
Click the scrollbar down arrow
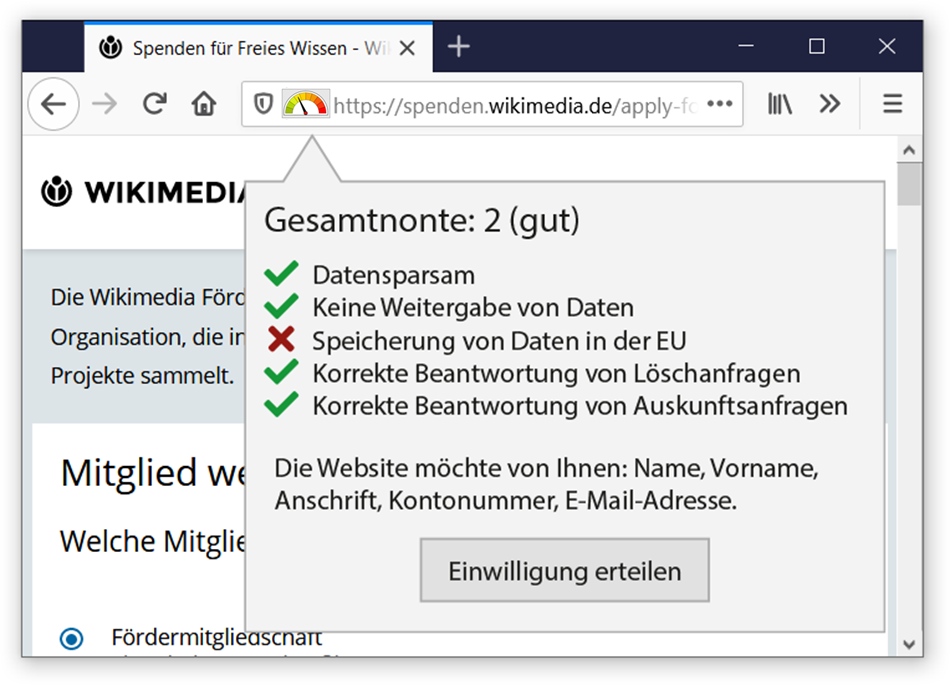[909, 643]
